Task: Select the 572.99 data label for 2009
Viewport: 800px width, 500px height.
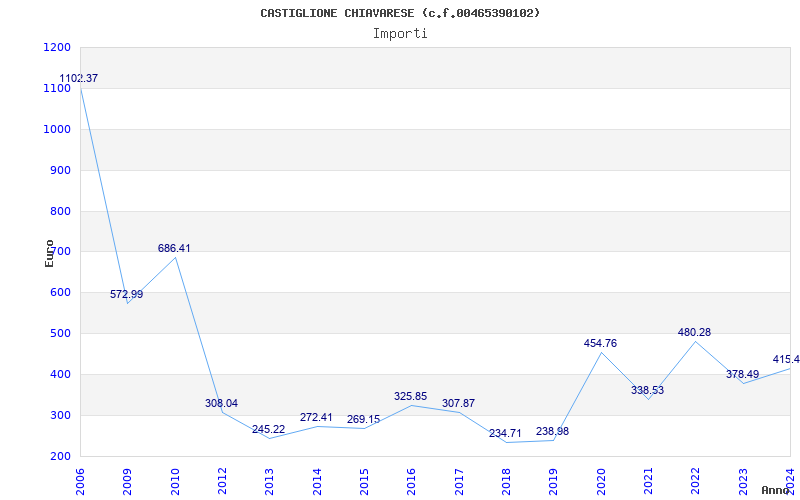Action: (127, 294)
